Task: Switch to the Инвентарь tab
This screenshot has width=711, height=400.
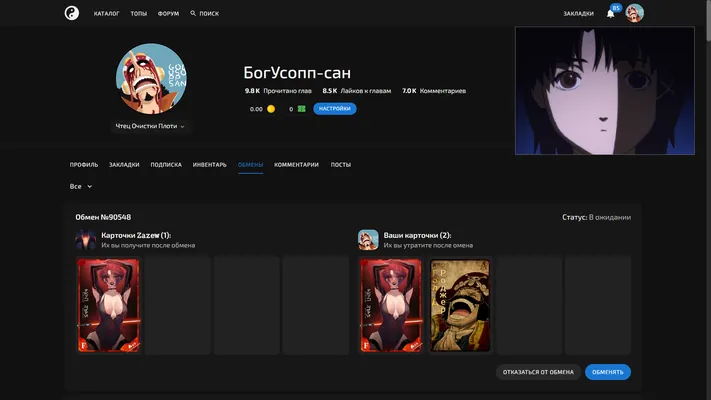Action: pos(209,165)
